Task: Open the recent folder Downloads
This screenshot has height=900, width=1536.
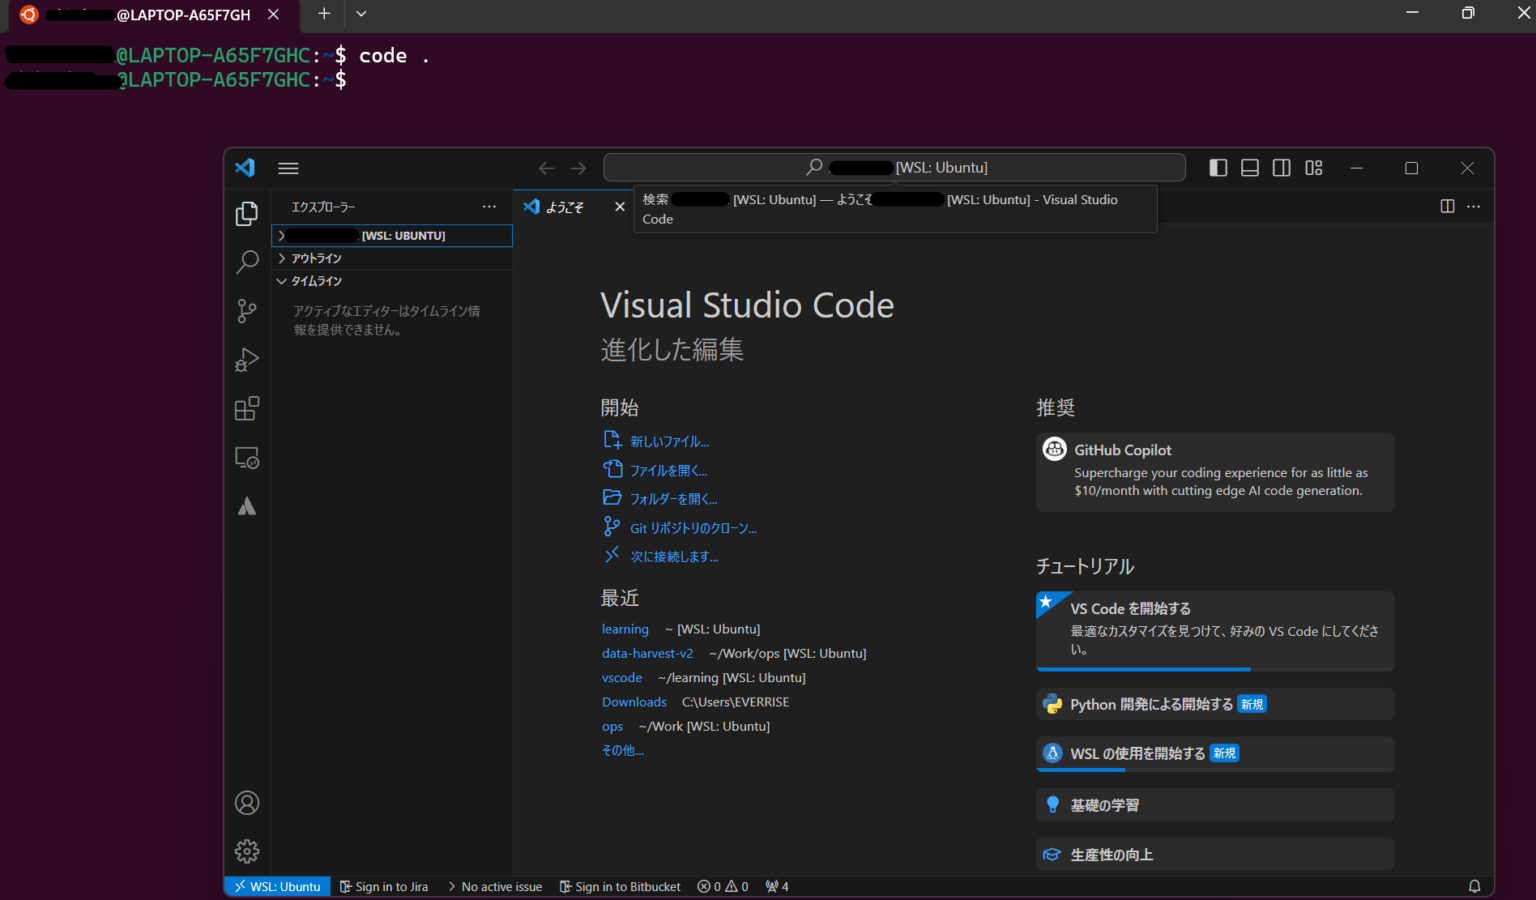Action: (x=634, y=702)
